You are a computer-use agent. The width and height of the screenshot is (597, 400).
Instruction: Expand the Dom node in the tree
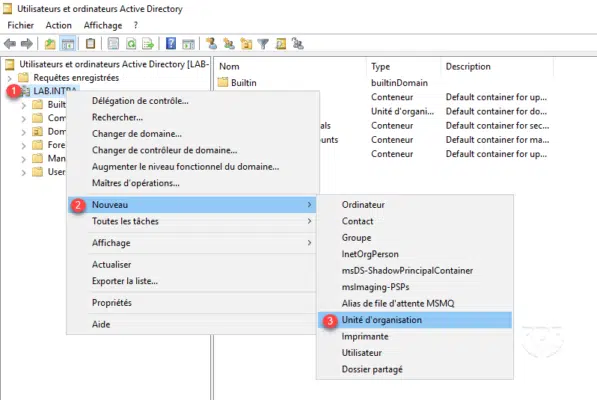tap(24, 132)
